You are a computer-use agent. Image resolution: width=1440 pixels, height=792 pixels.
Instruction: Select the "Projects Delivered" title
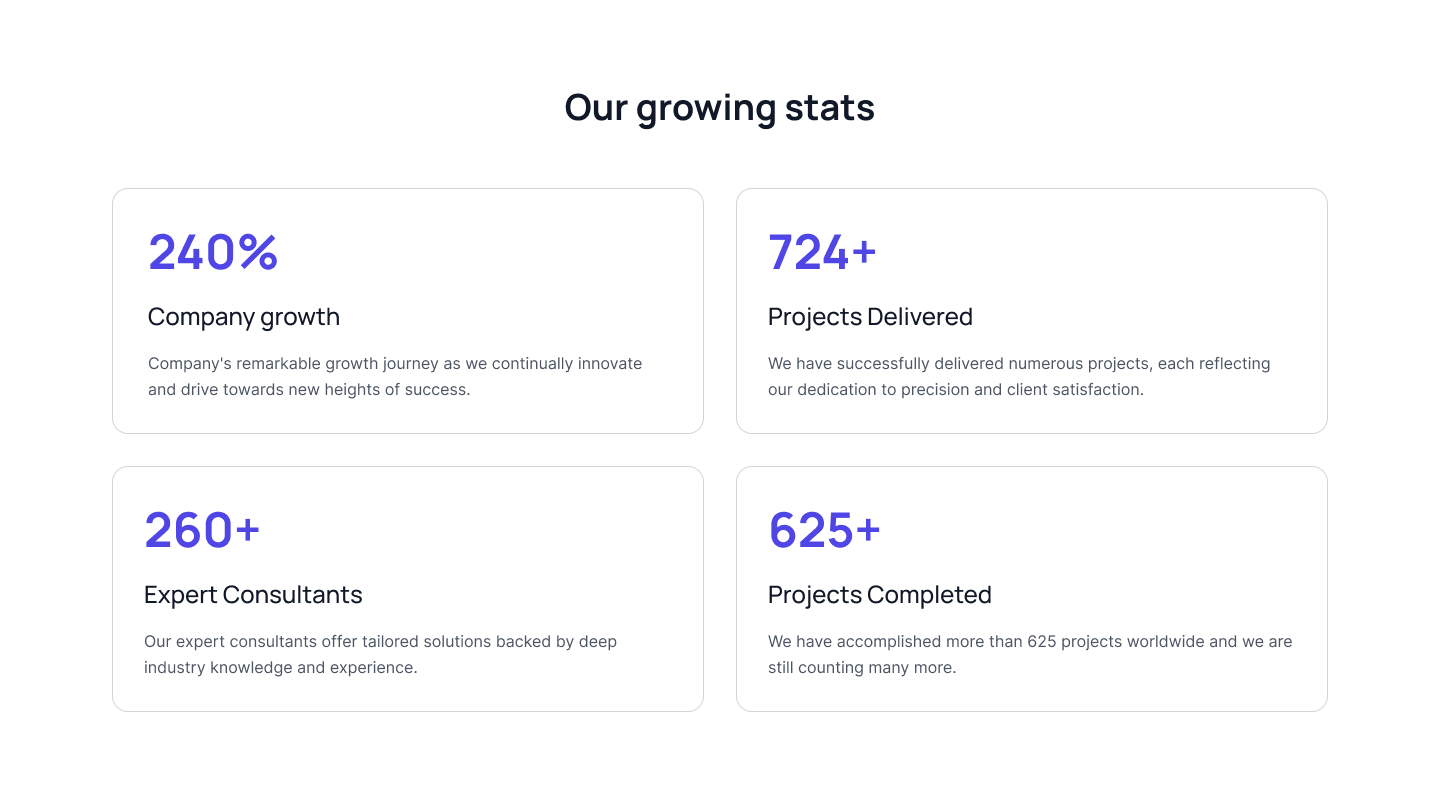point(870,317)
